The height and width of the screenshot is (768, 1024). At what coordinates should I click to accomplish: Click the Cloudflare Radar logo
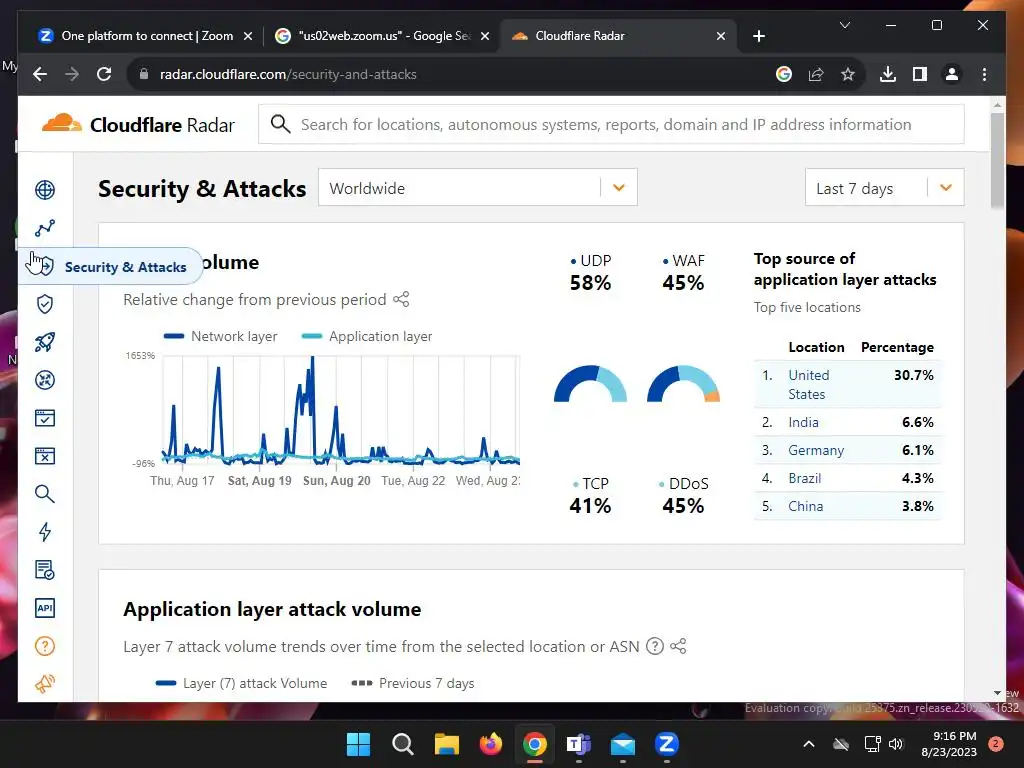(138, 124)
